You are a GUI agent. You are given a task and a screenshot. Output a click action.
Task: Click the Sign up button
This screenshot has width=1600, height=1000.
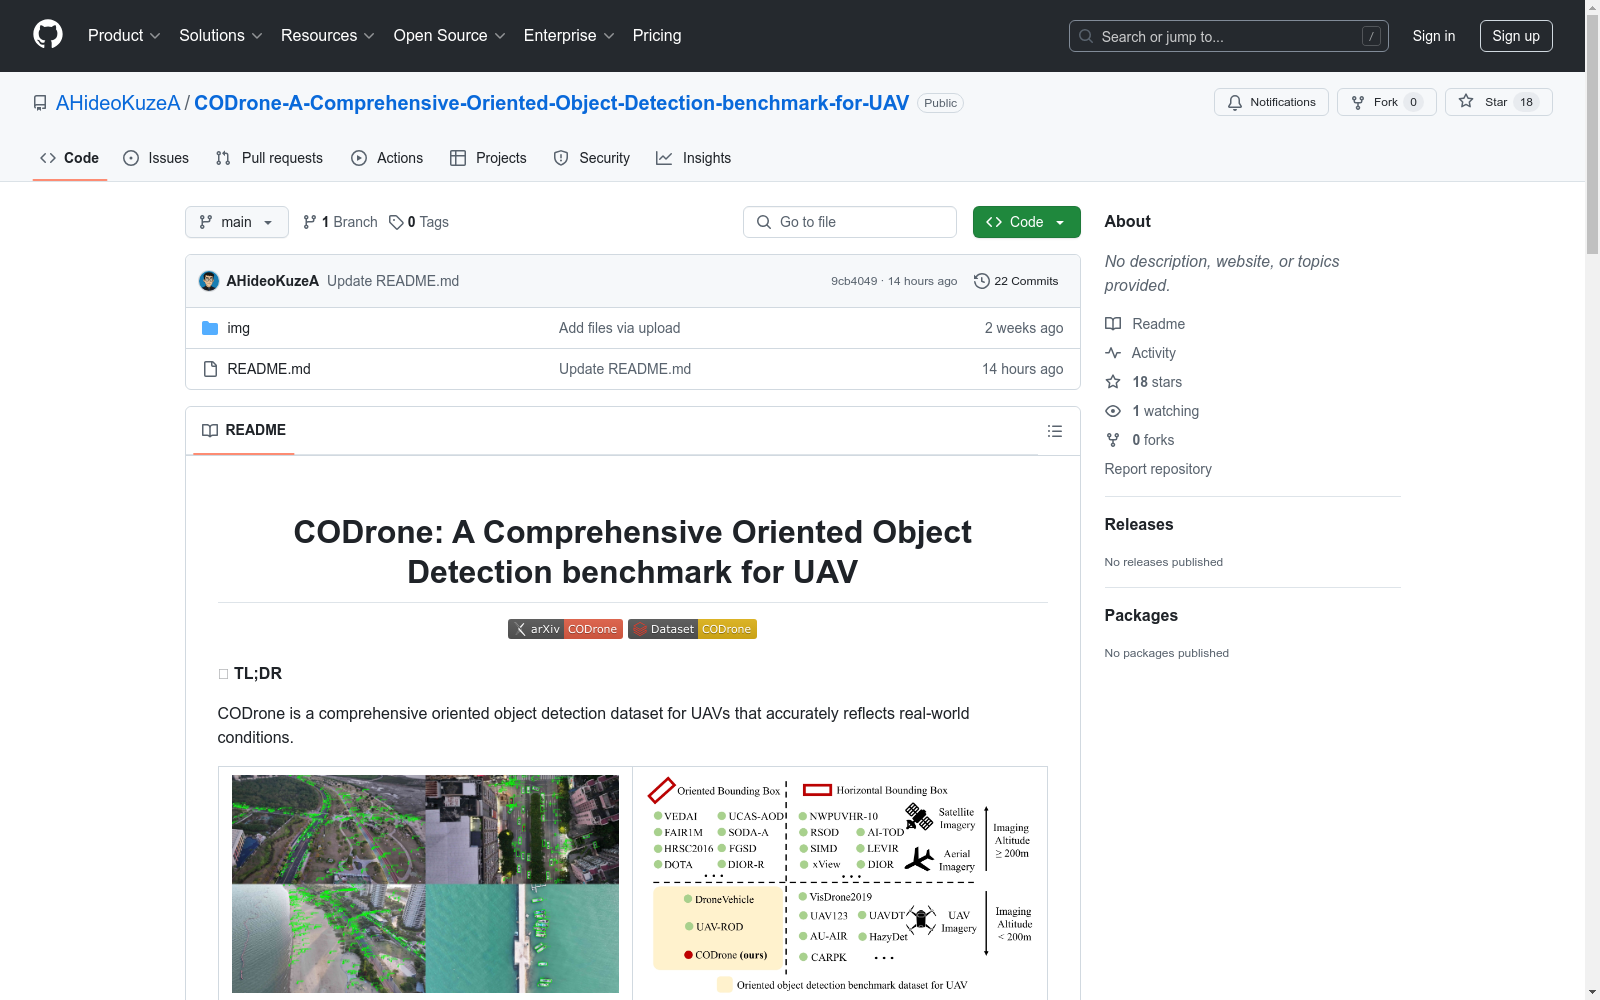1515,36
